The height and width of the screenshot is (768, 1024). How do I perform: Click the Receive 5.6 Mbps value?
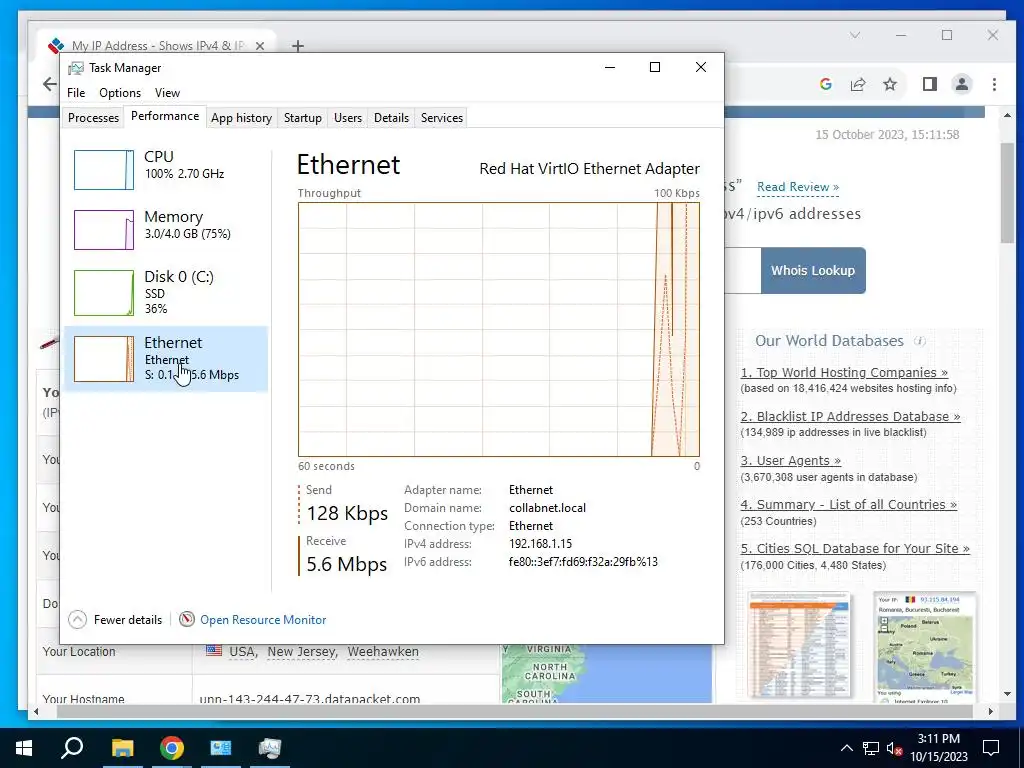346,564
